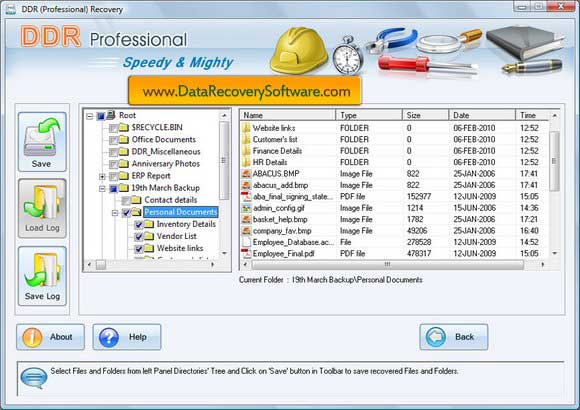This screenshot has width=580, height=410.
Task: Sort file list by Time column
Action: tap(532, 115)
